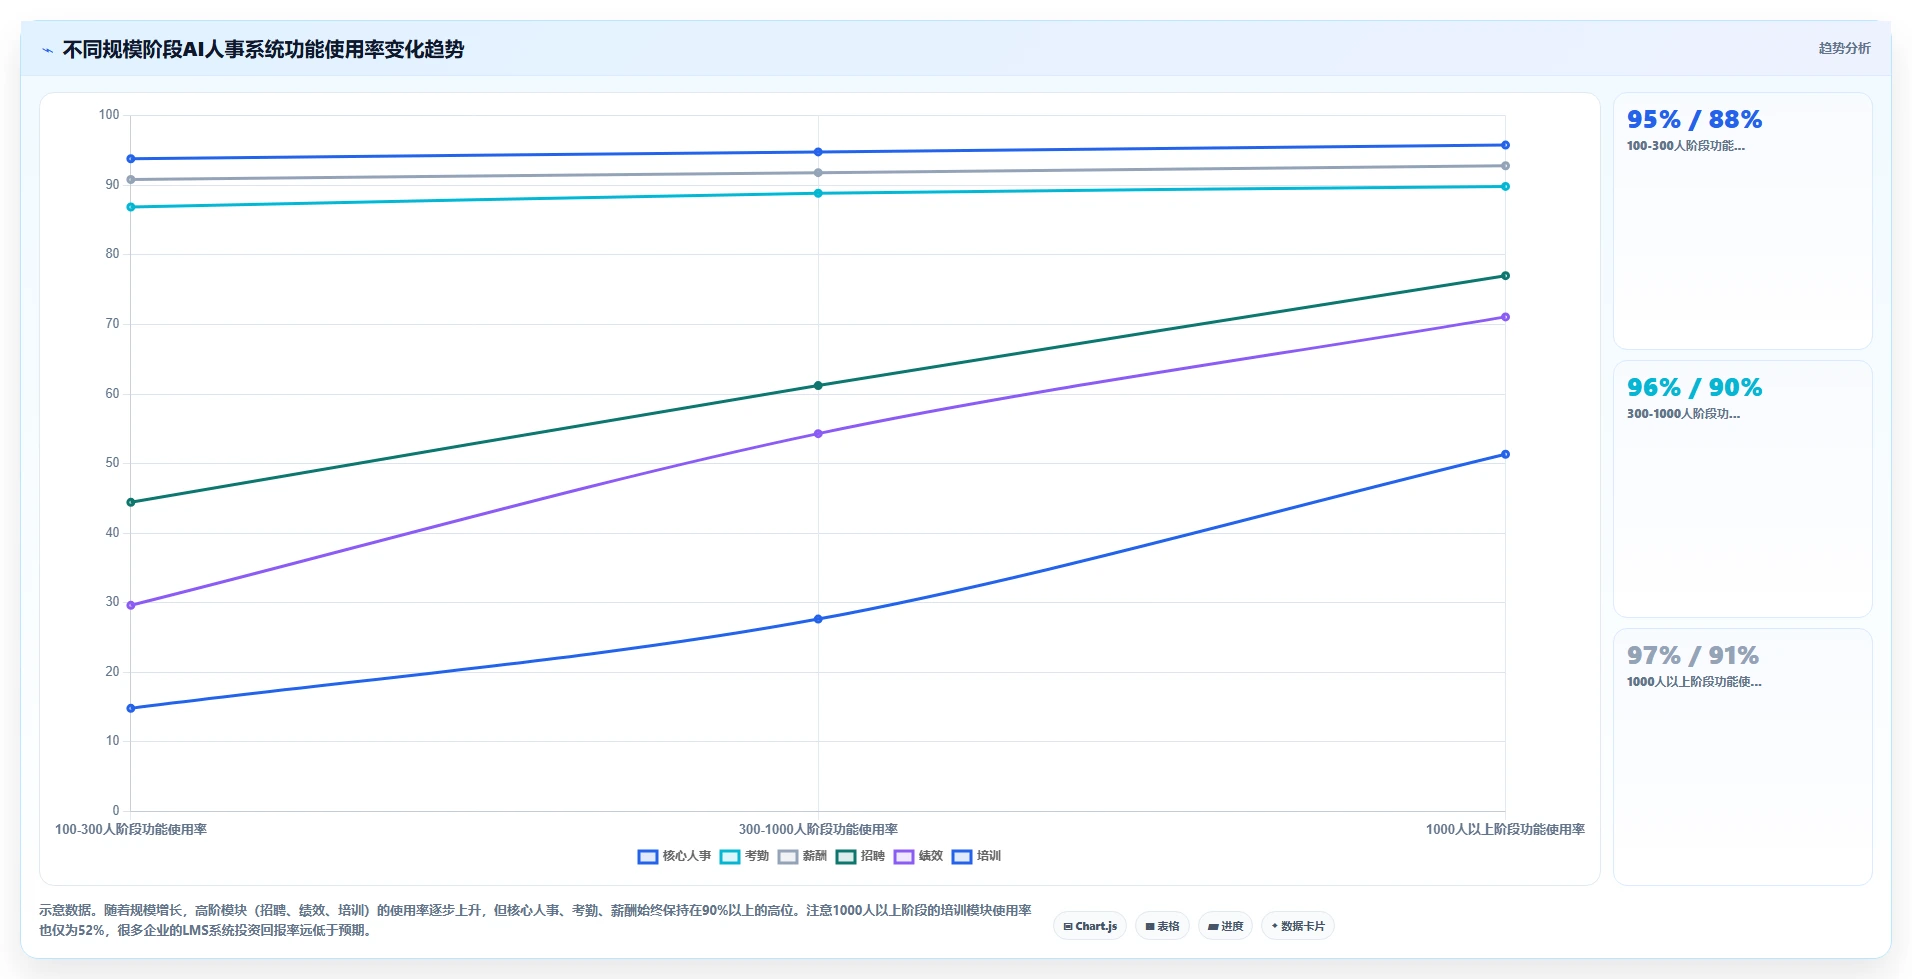Click the 1000人以上阶段功能使... card caption

1694,682
